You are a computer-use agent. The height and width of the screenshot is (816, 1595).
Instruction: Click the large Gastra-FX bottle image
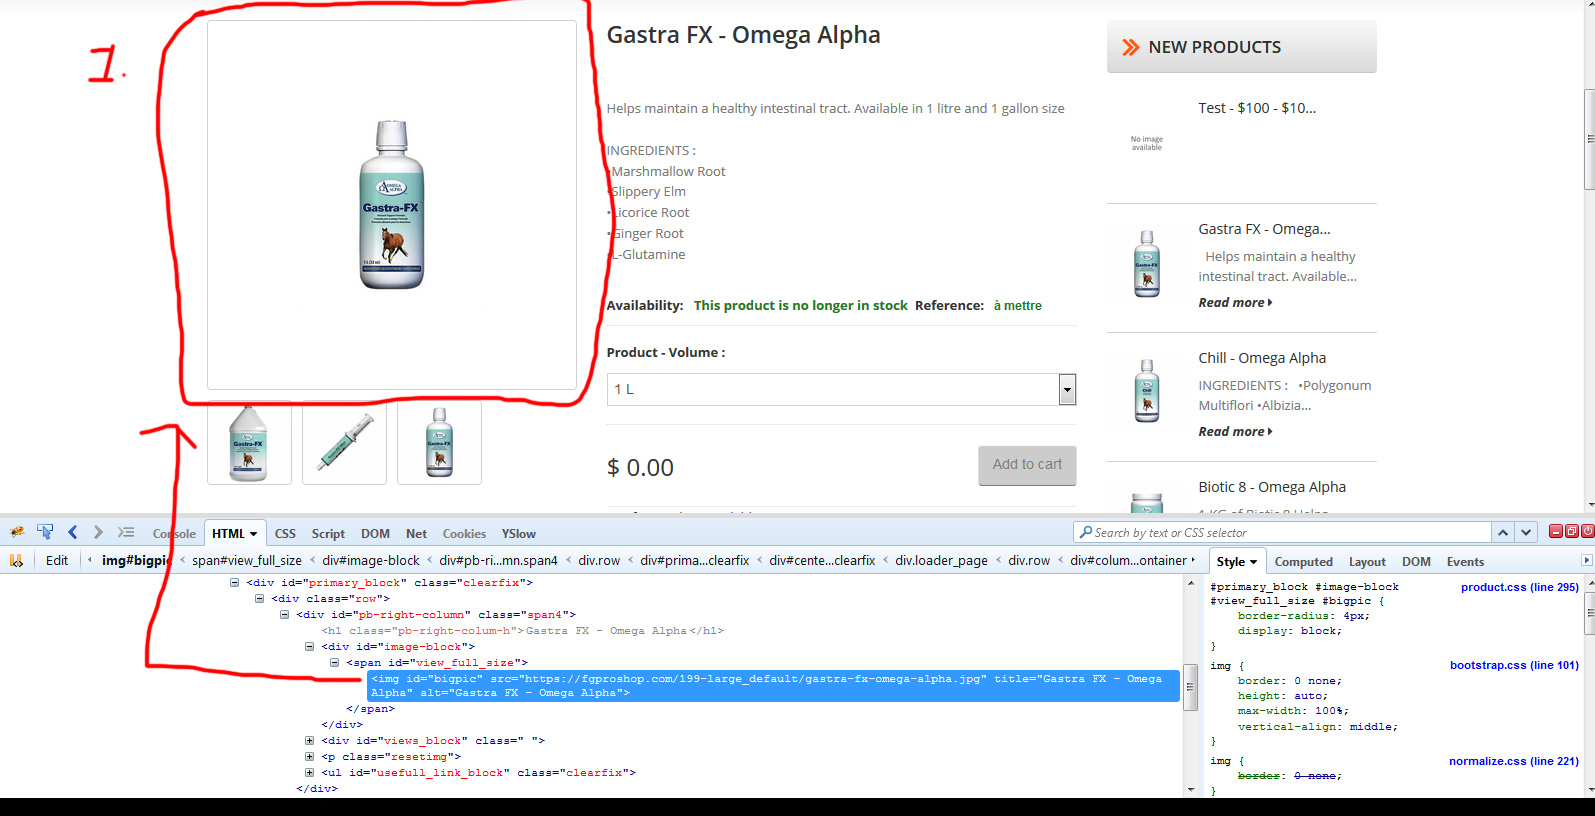click(392, 205)
